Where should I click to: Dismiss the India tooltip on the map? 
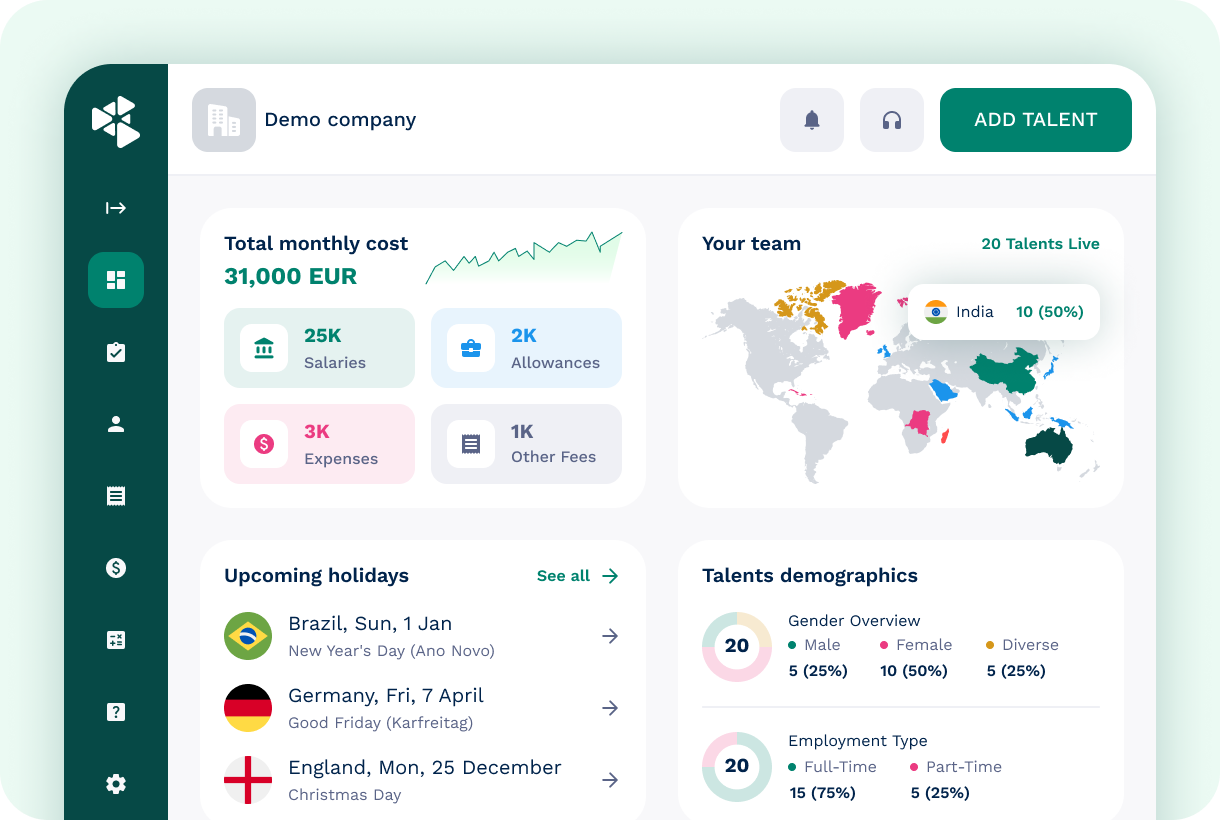pos(1003,311)
